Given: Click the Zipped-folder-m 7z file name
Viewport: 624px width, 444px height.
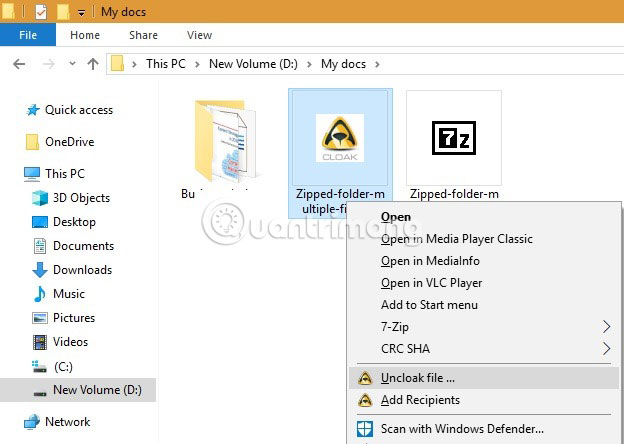Looking at the screenshot, I should click(454, 194).
